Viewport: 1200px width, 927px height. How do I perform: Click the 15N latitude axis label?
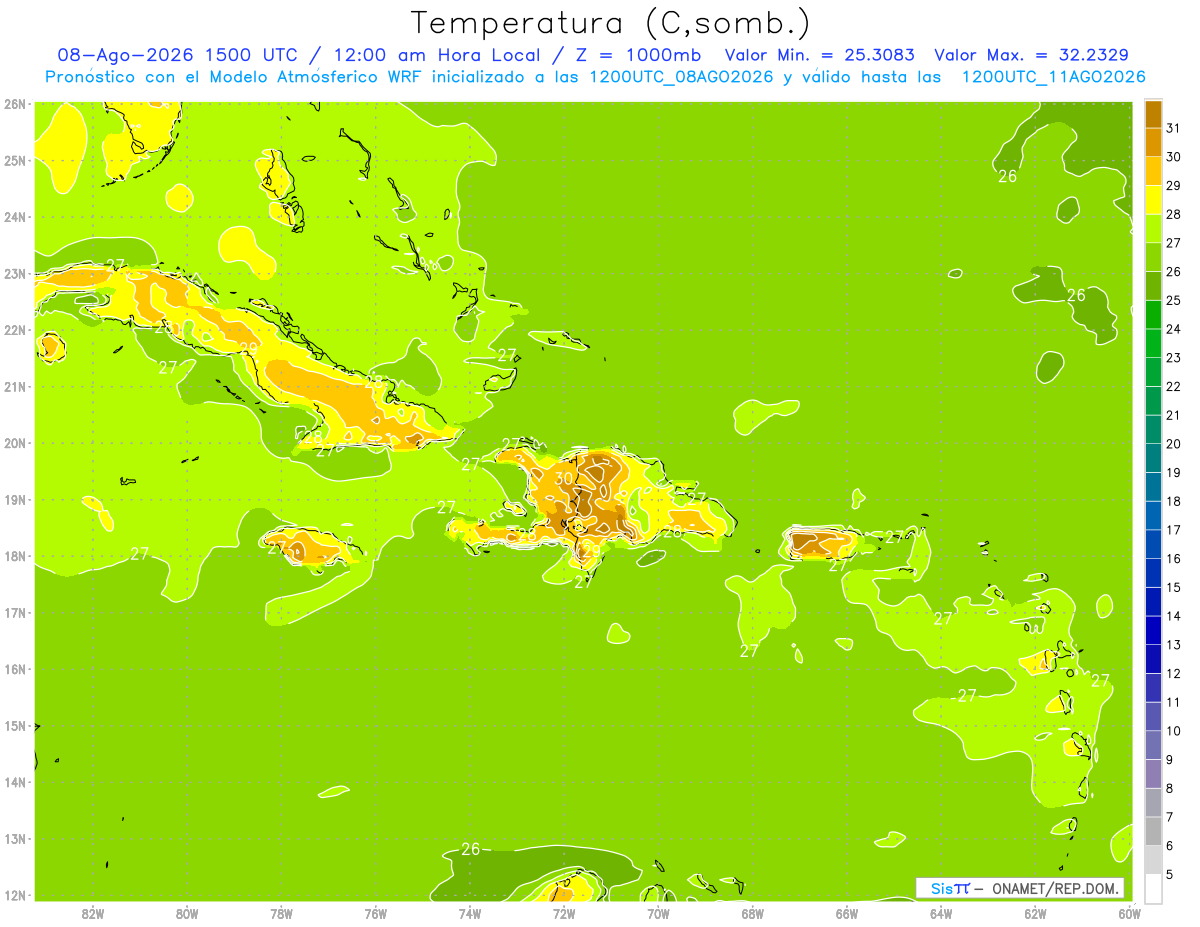15,725
